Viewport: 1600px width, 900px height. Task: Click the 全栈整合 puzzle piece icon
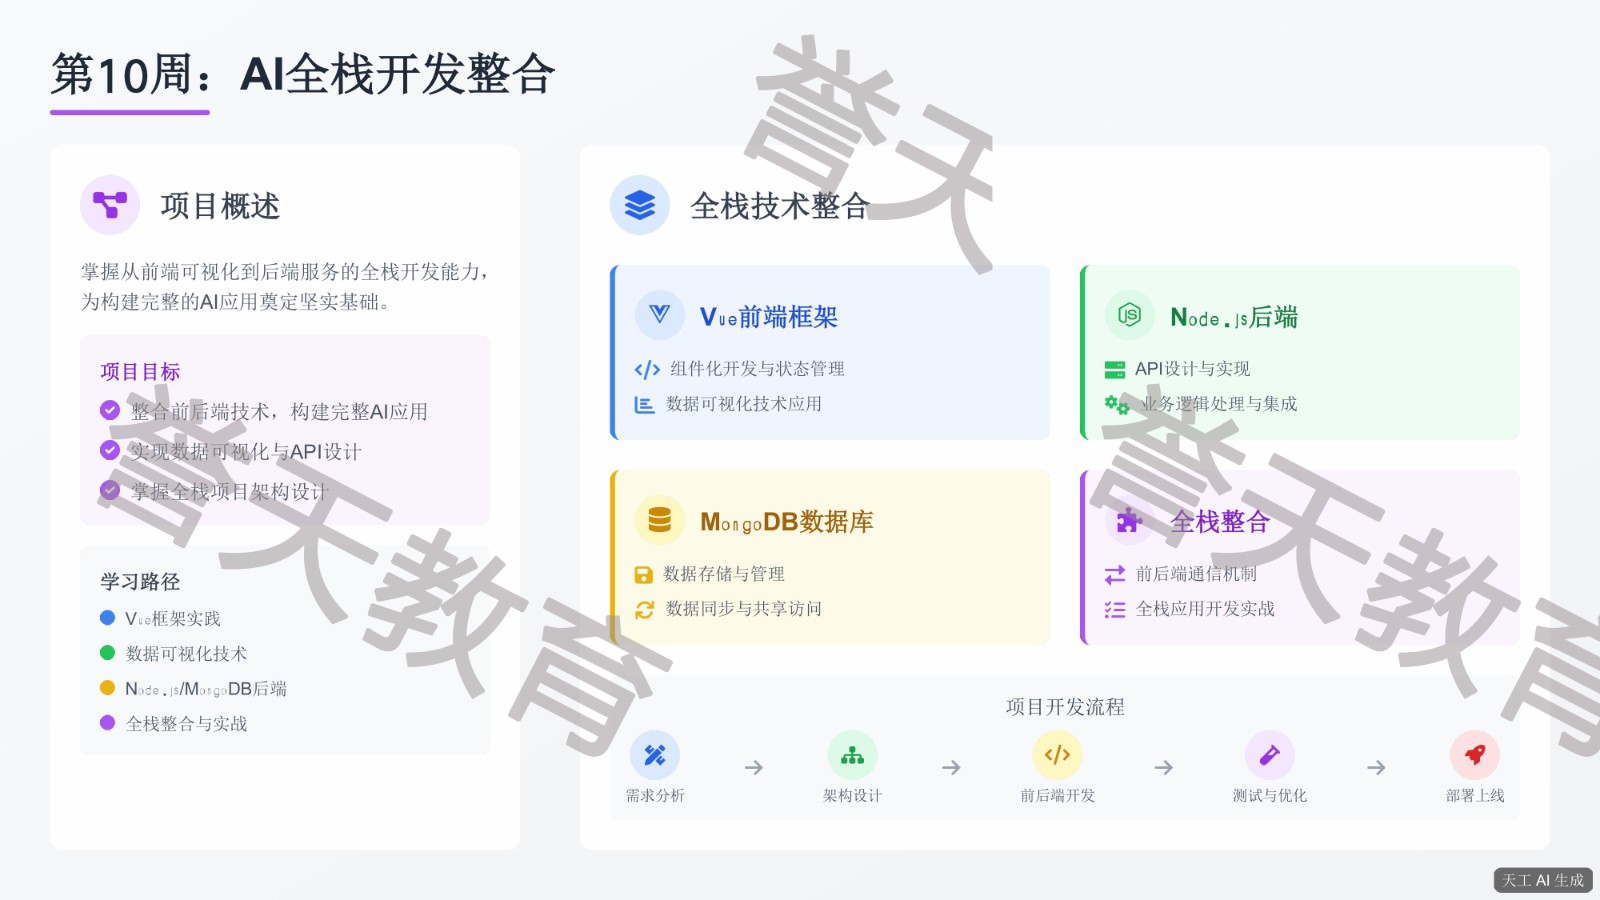(1129, 520)
